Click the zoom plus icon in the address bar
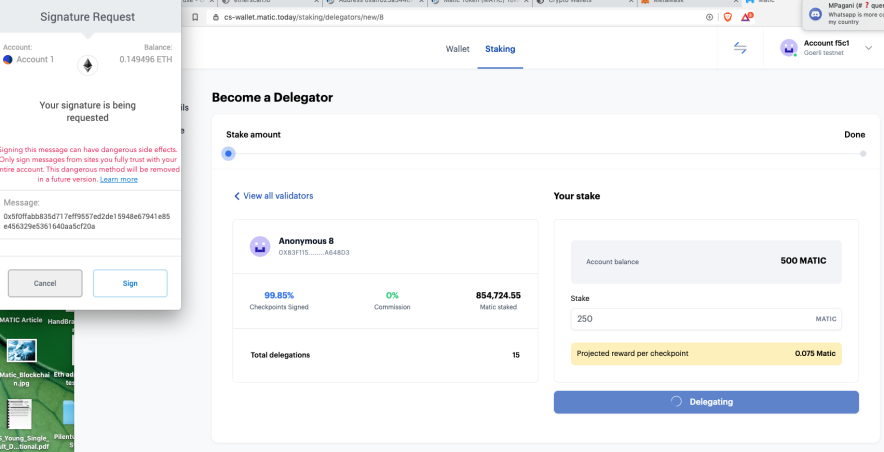Viewport: 884px width, 452px height. click(709, 17)
